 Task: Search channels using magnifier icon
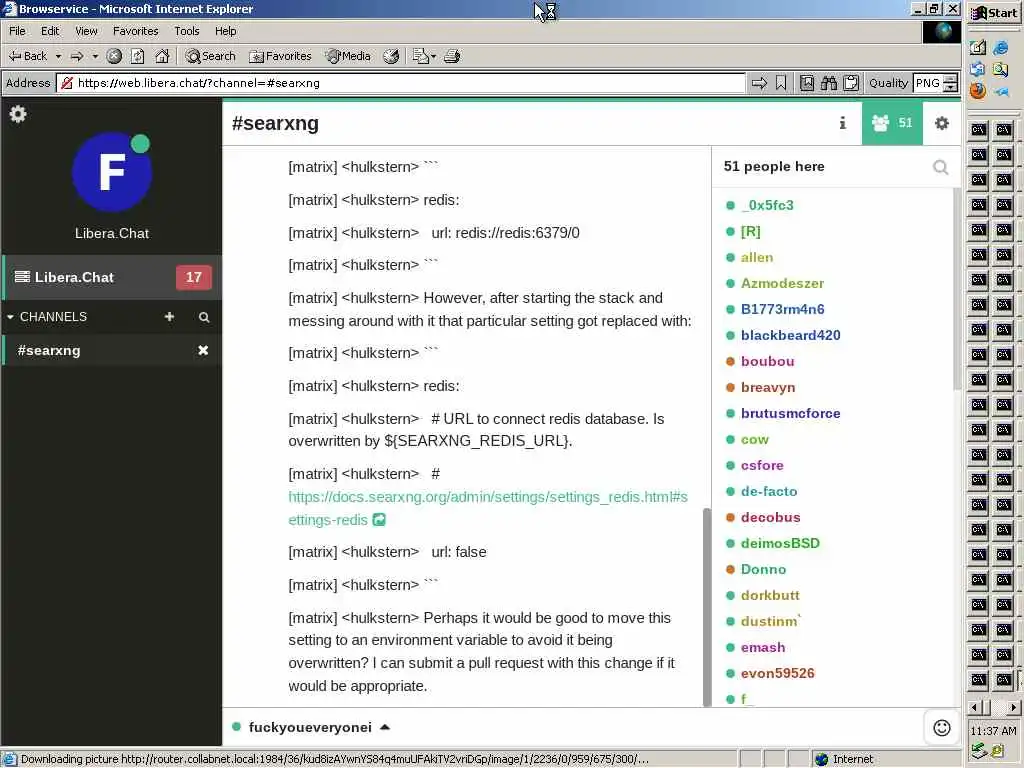coord(204,317)
